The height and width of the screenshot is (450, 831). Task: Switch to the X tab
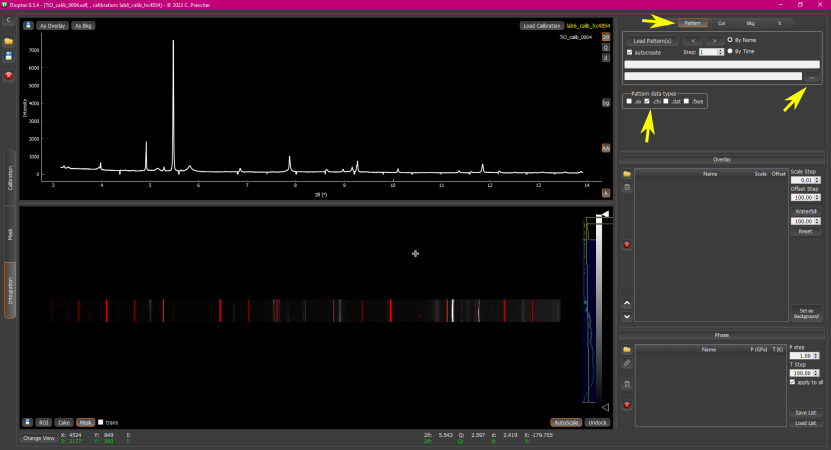(x=779, y=23)
